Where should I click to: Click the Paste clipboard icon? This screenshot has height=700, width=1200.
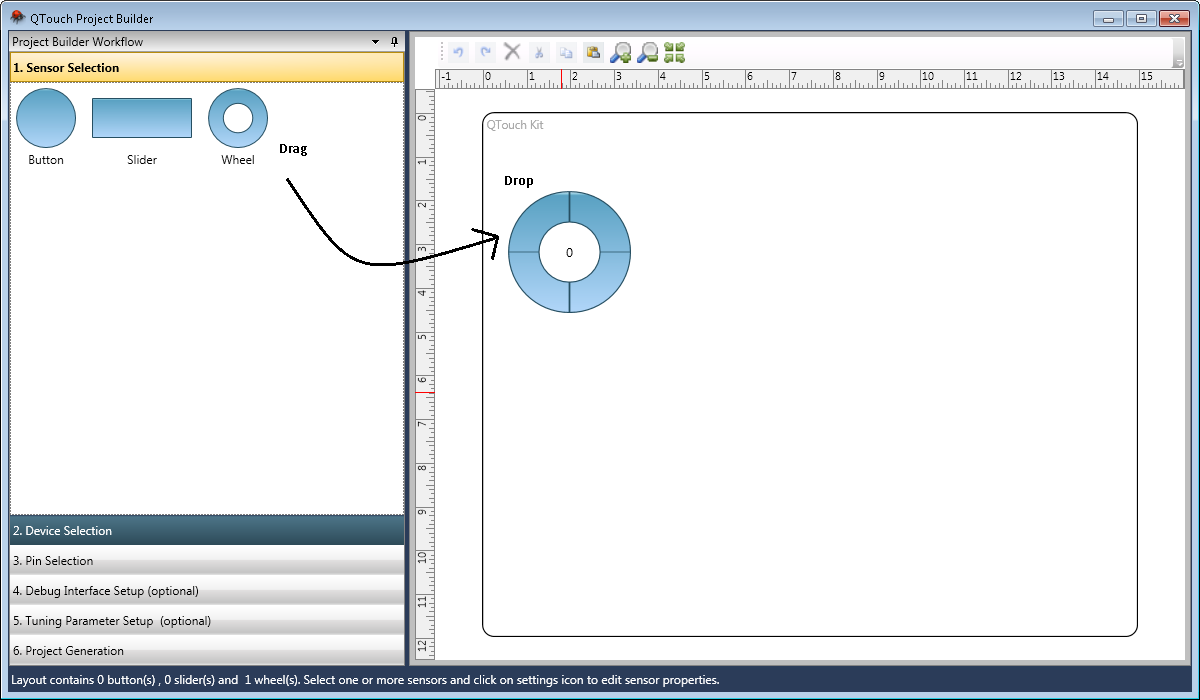point(593,52)
